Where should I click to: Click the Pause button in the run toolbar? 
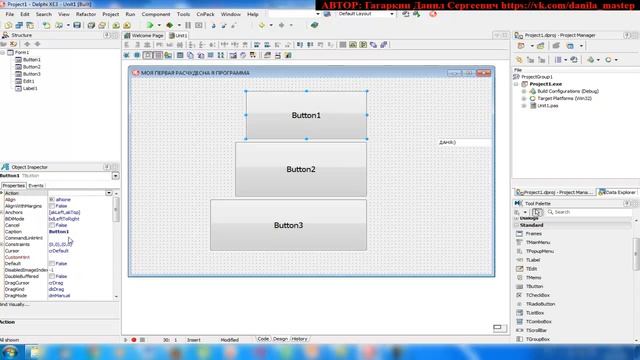click(188, 25)
